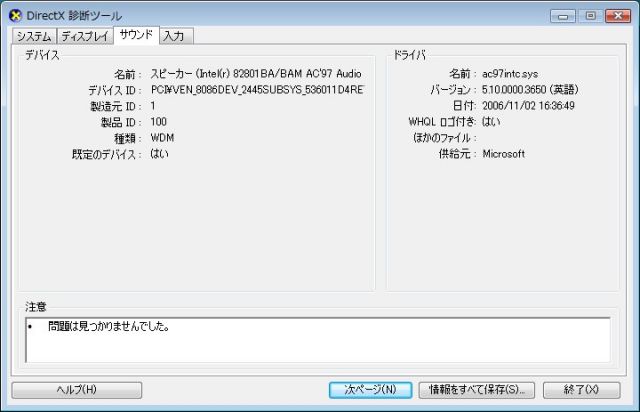640x412 pixels.
Task: Select the サウンド tab
Action: click(x=135, y=35)
